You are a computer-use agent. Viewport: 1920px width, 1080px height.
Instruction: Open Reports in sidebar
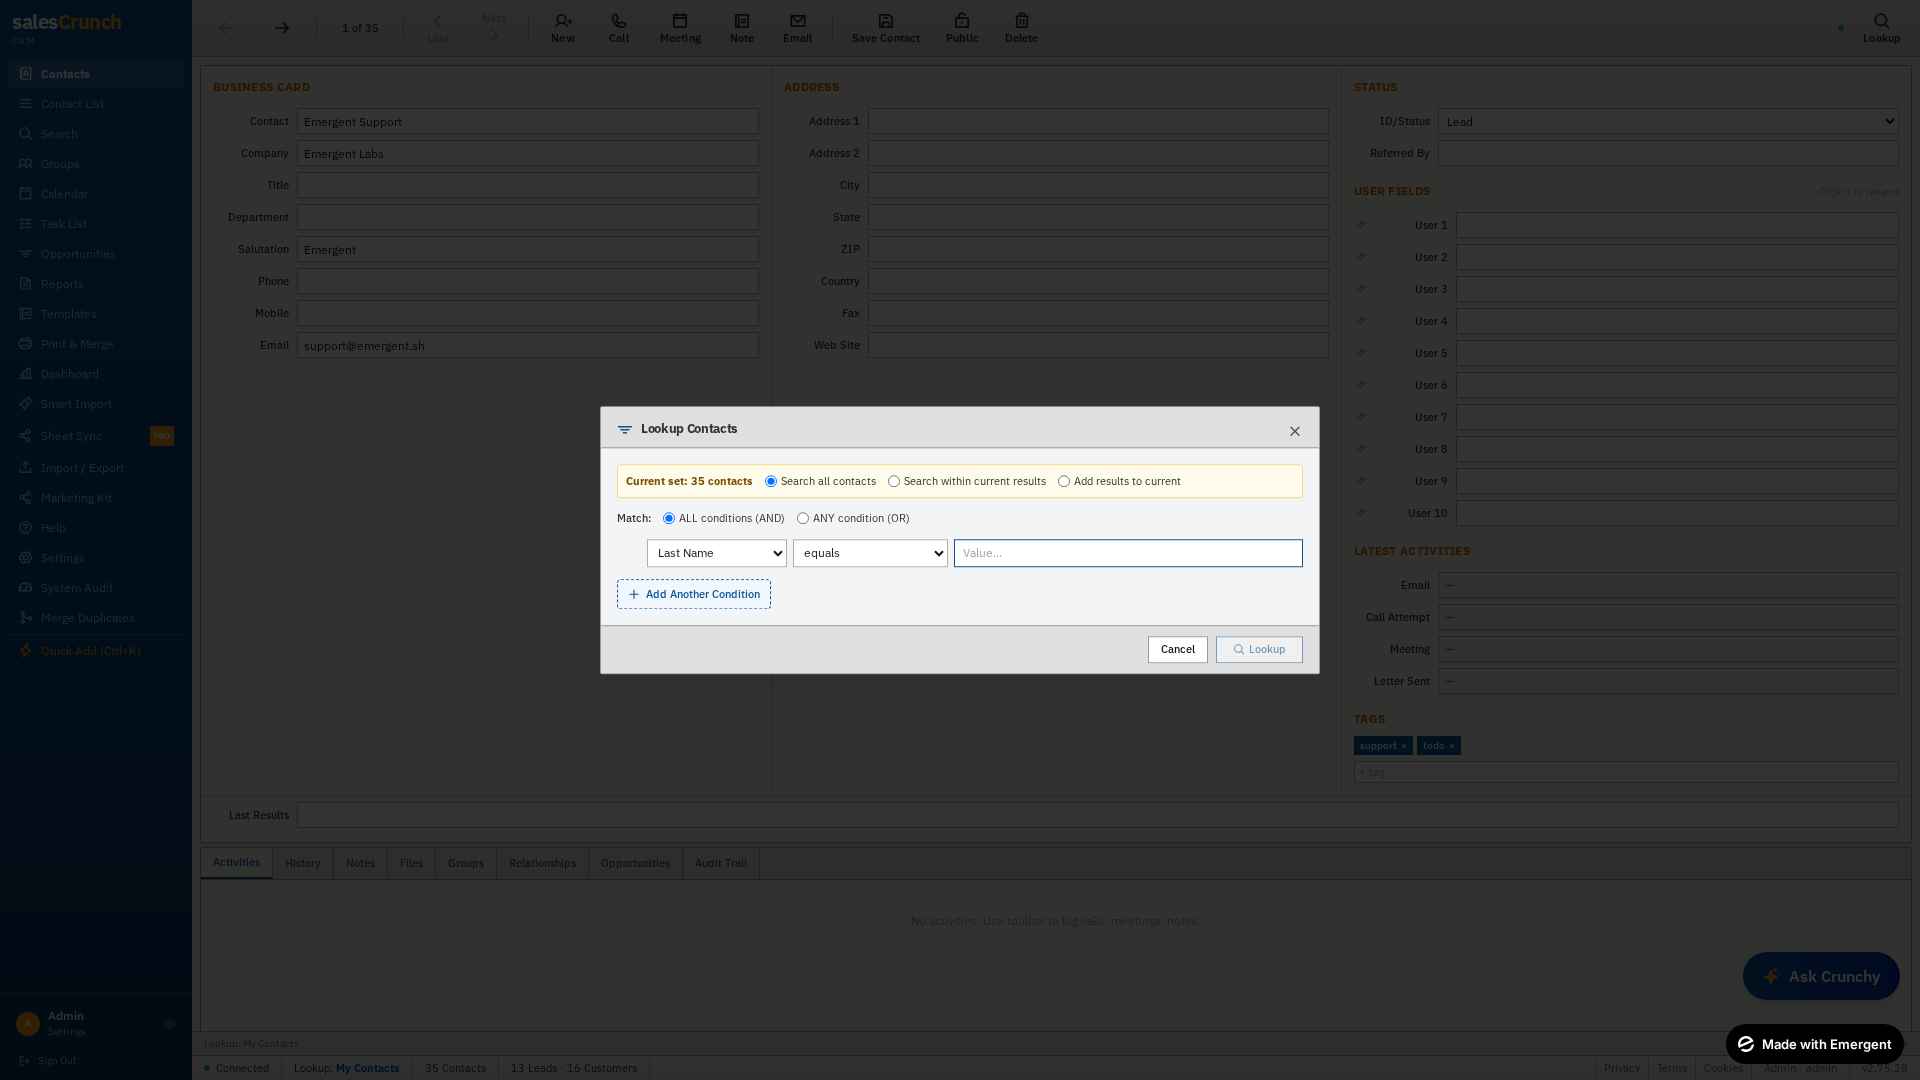[96, 284]
